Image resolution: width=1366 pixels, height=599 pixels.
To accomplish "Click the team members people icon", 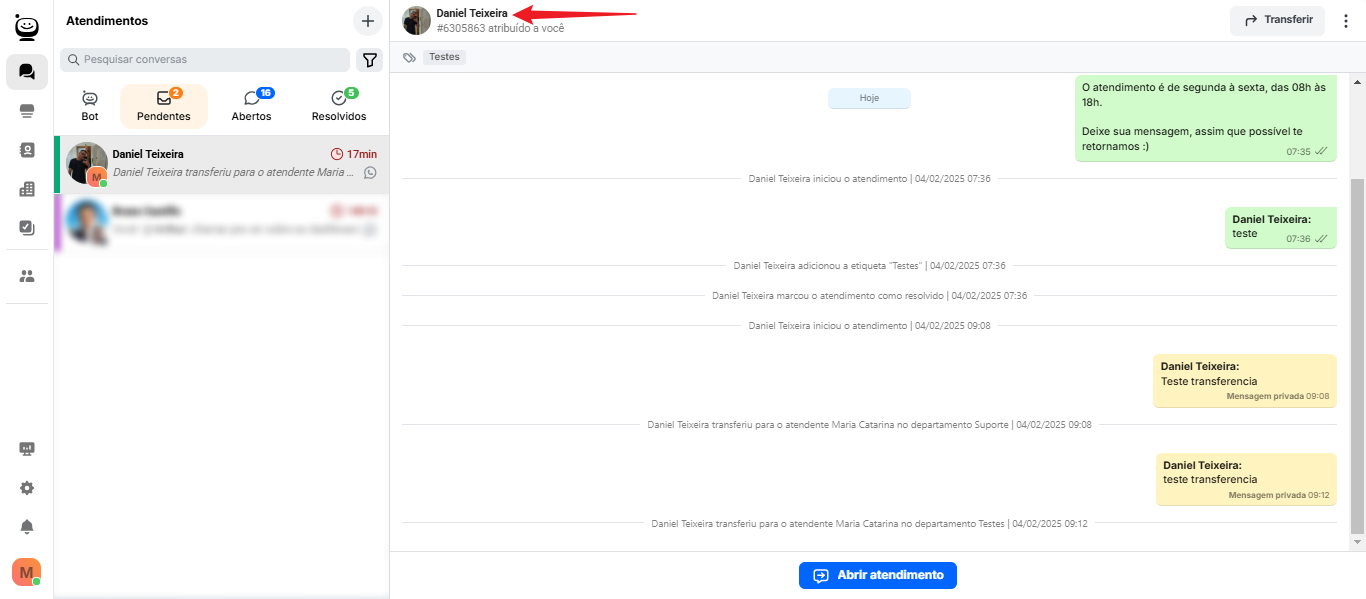I will 27,276.
